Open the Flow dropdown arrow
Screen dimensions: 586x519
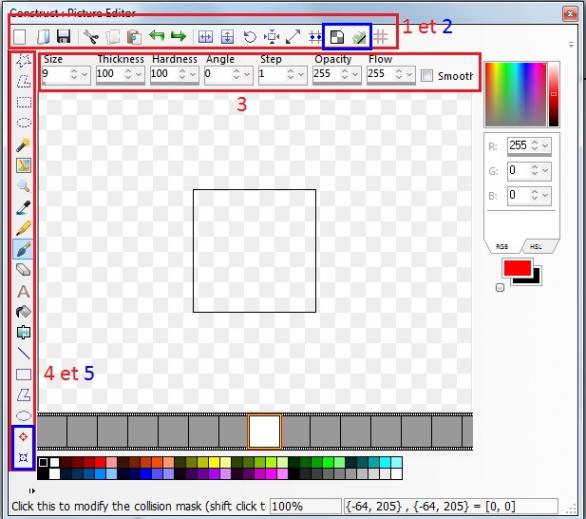(410, 74)
